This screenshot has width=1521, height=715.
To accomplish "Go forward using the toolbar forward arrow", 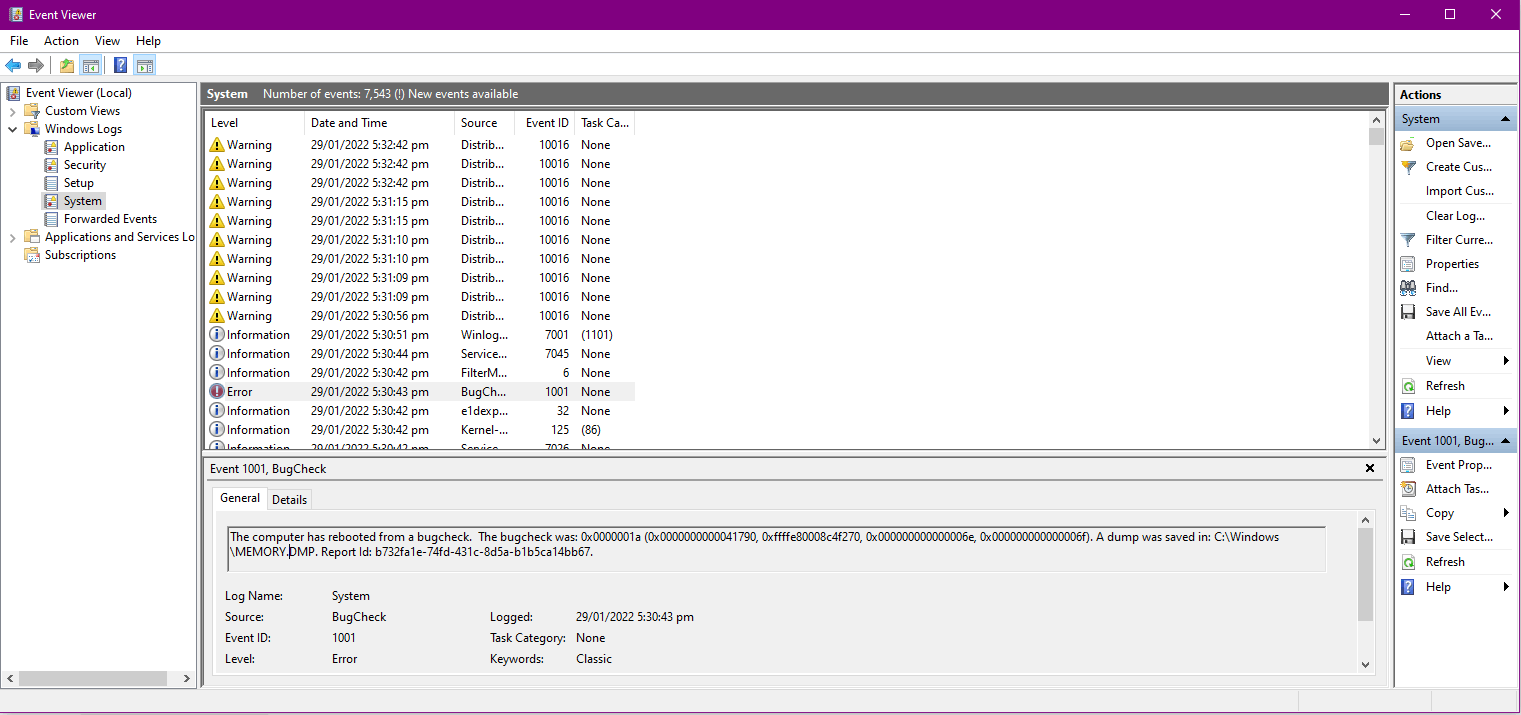I will point(36,66).
